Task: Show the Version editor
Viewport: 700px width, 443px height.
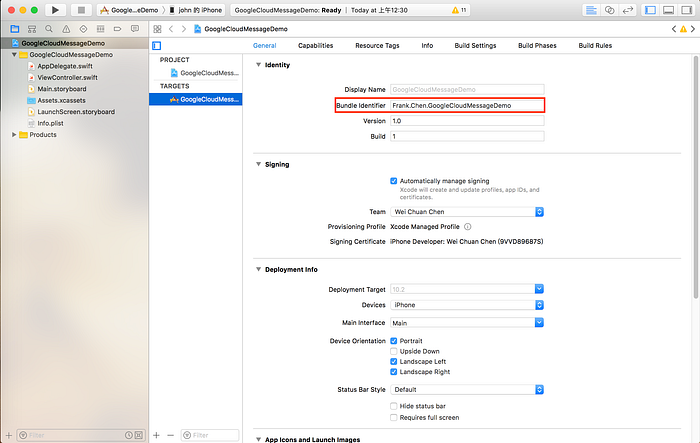Action: pyautogui.click(x=628, y=10)
